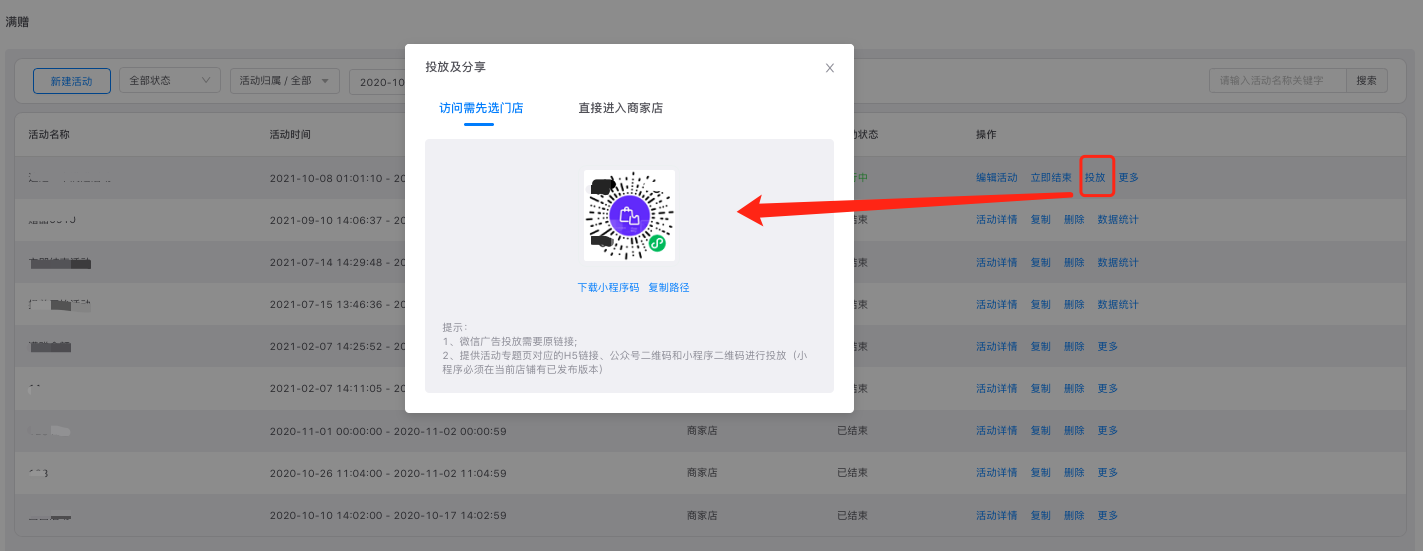
Task: Open 更多 for the 2020-10-26 activity
Action: click(1108, 473)
